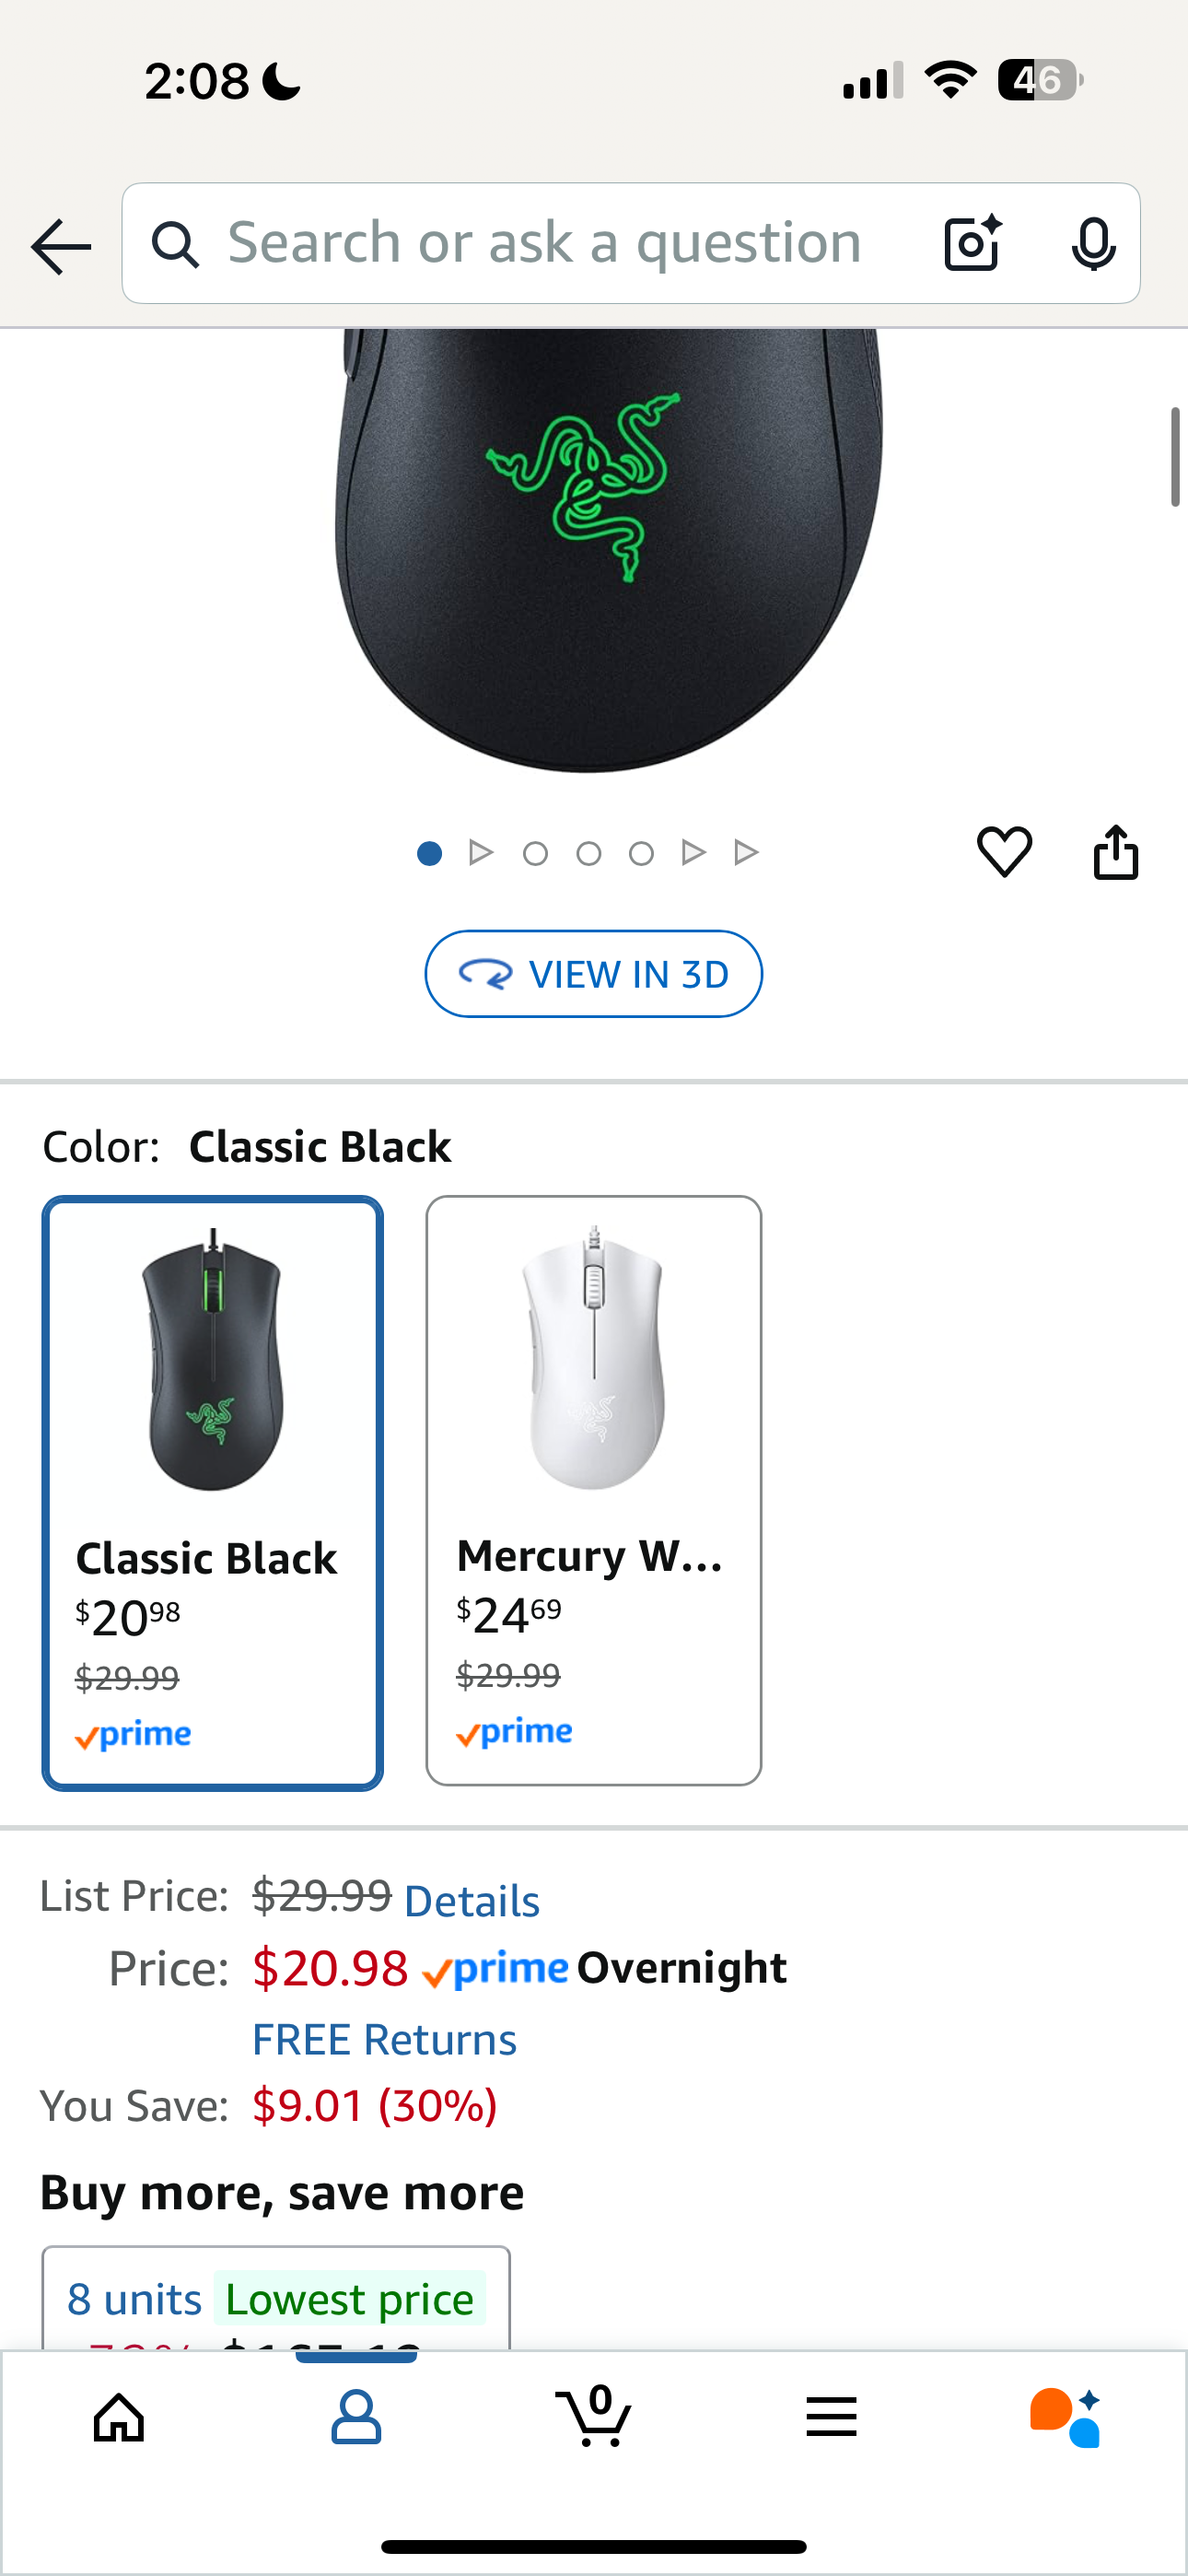Open camera lens search icon

coord(972,244)
